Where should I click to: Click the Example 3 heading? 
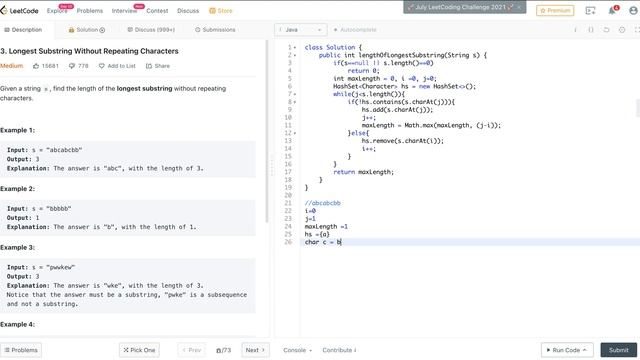pos(18,247)
